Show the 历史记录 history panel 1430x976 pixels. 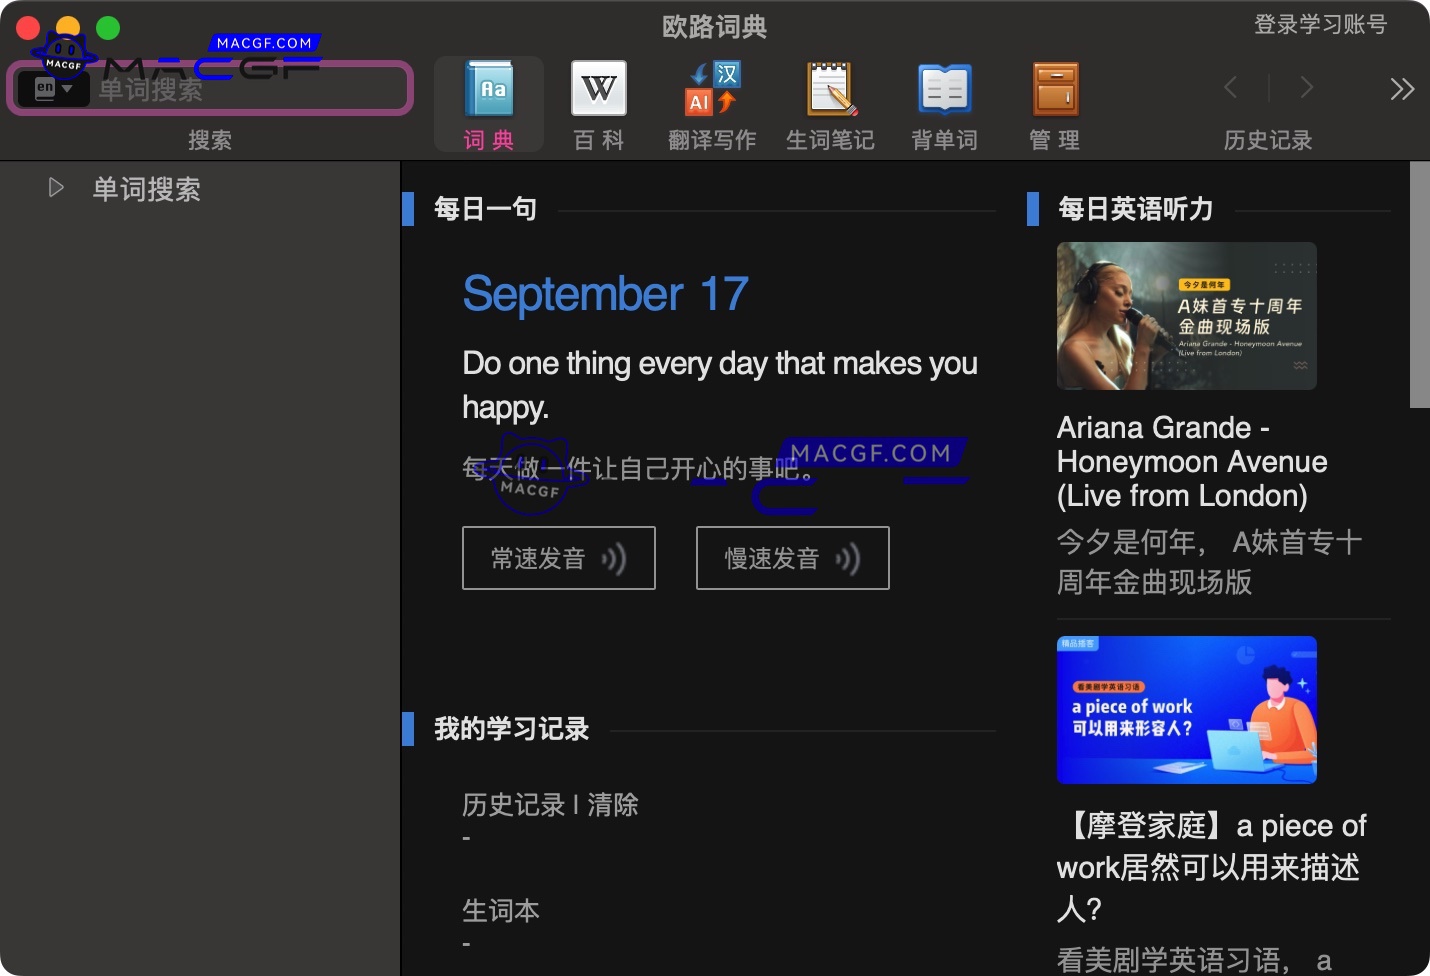[1267, 140]
